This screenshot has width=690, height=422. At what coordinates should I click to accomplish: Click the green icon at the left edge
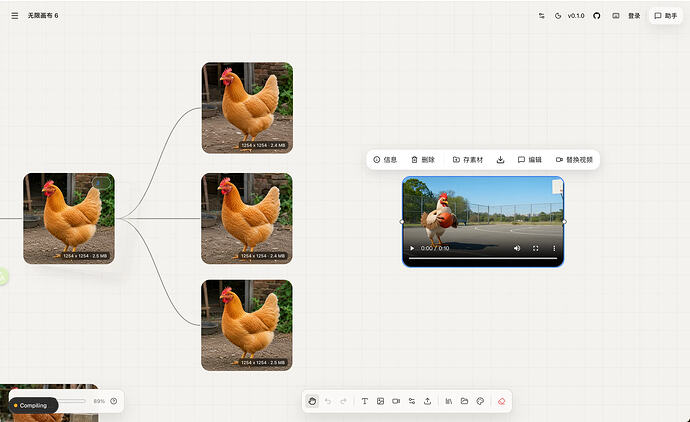point(3,277)
